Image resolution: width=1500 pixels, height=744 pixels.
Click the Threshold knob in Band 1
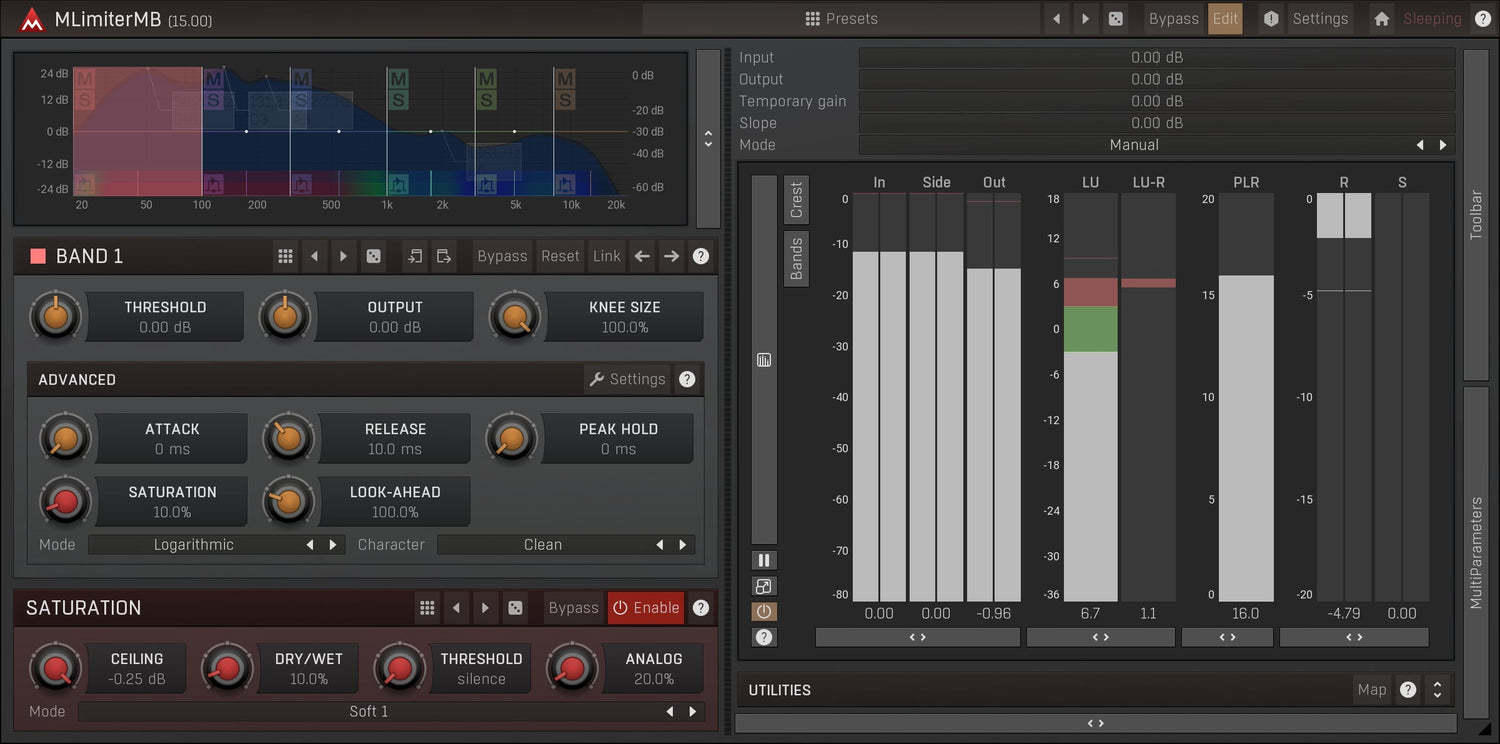pos(55,317)
